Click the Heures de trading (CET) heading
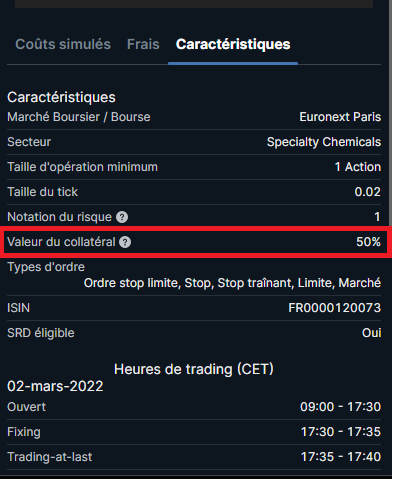This screenshot has height=479, width=393. [194, 369]
